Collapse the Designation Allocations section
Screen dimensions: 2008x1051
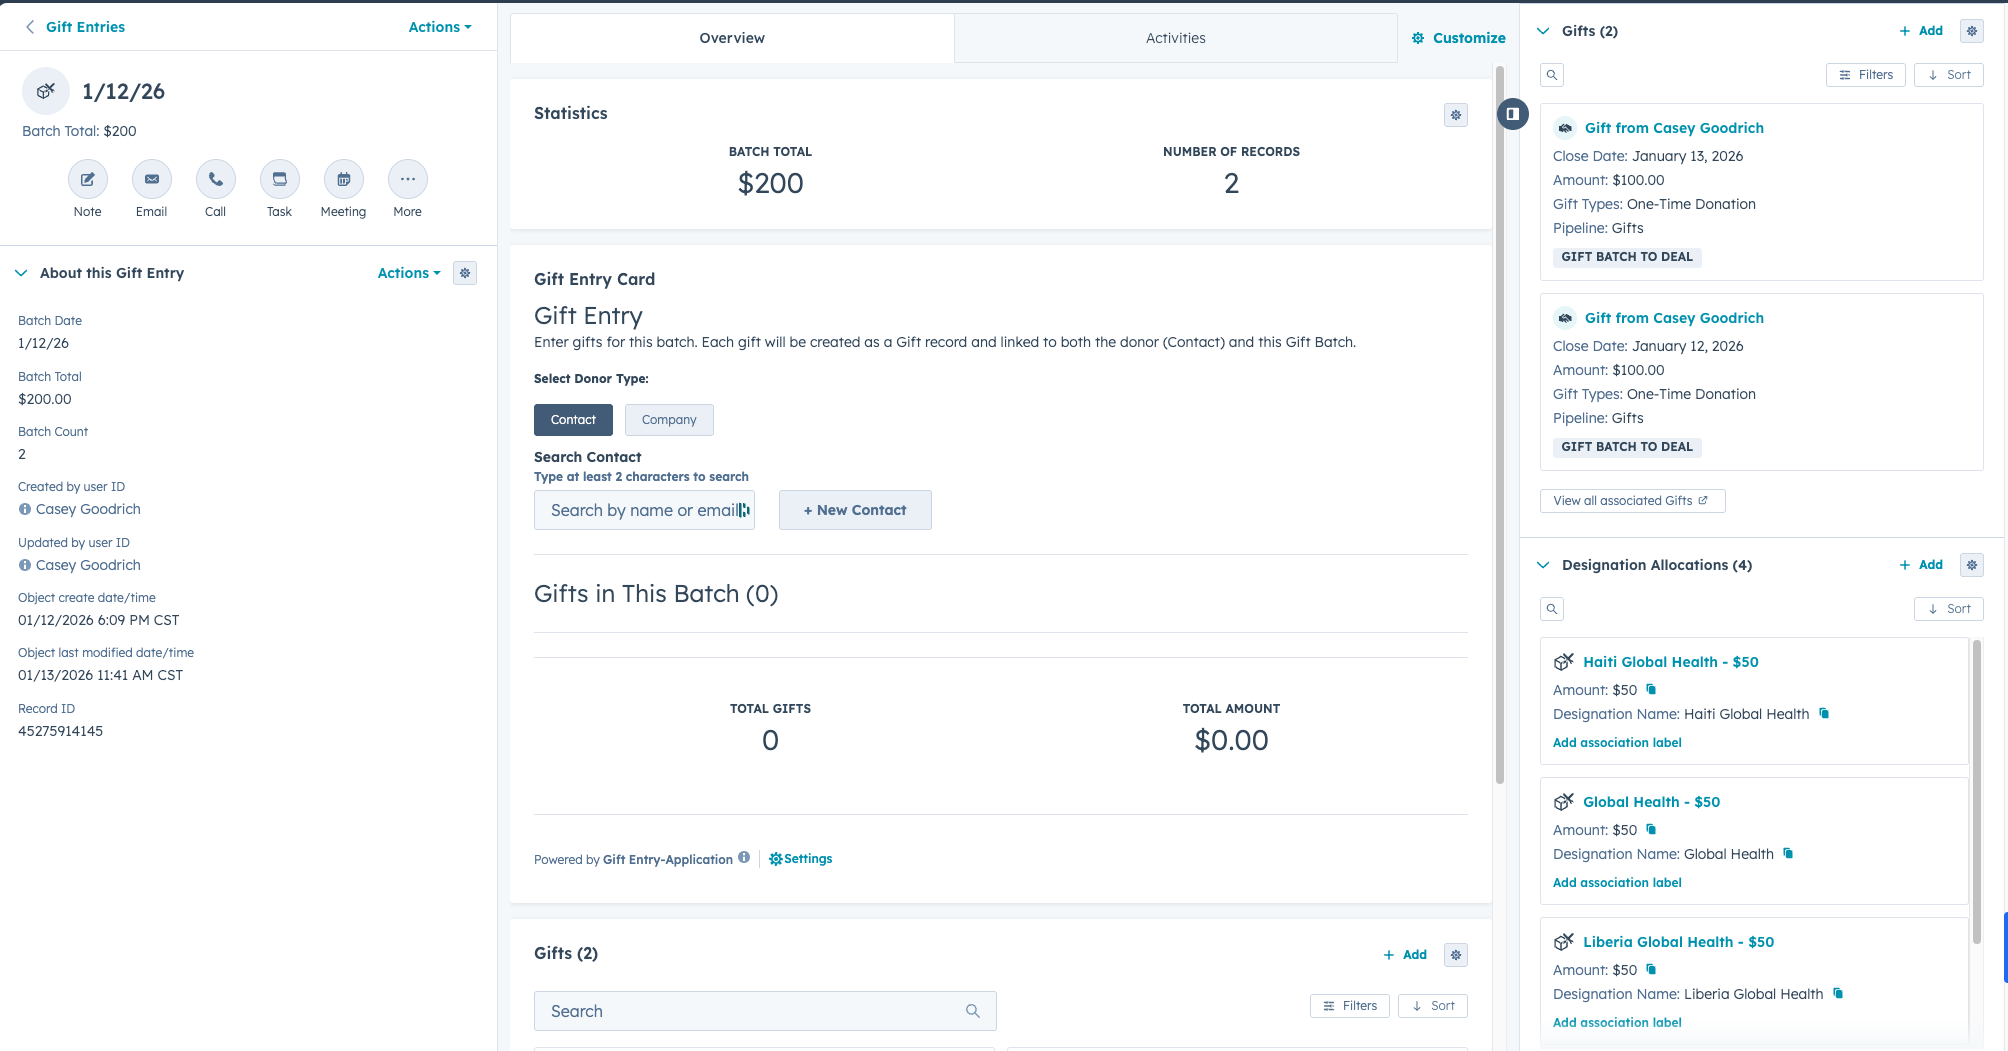[x=1543, y=565]
